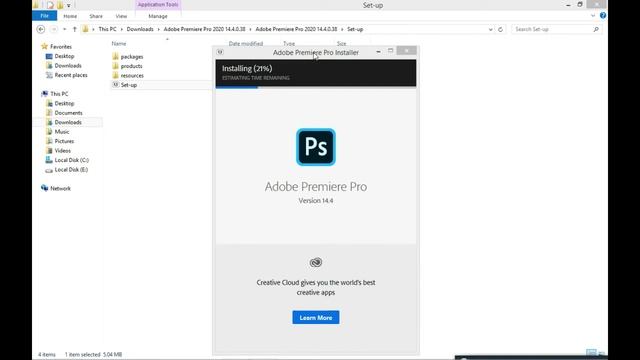Expand chevron after This PC in address bar
The height and width of the screenshot is (360, 640).
coord(122,29)
